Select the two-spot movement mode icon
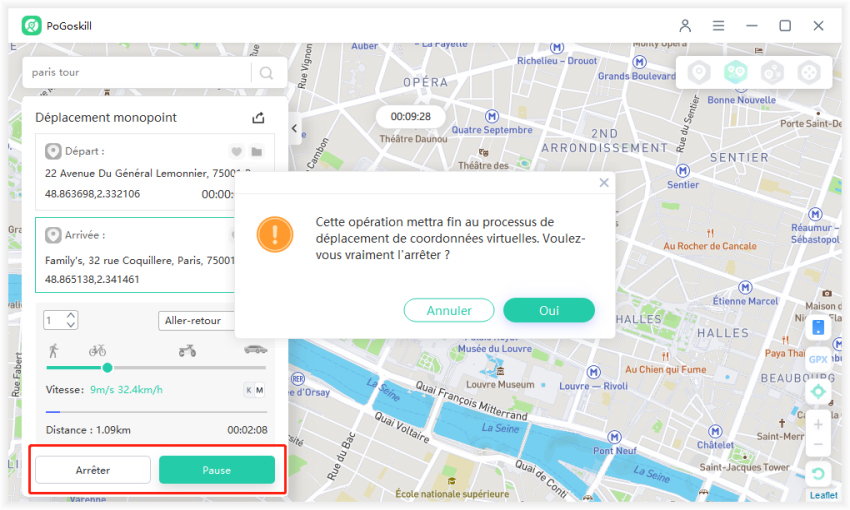The width and height of the screenshot is (850, 510). click(736, 72)
